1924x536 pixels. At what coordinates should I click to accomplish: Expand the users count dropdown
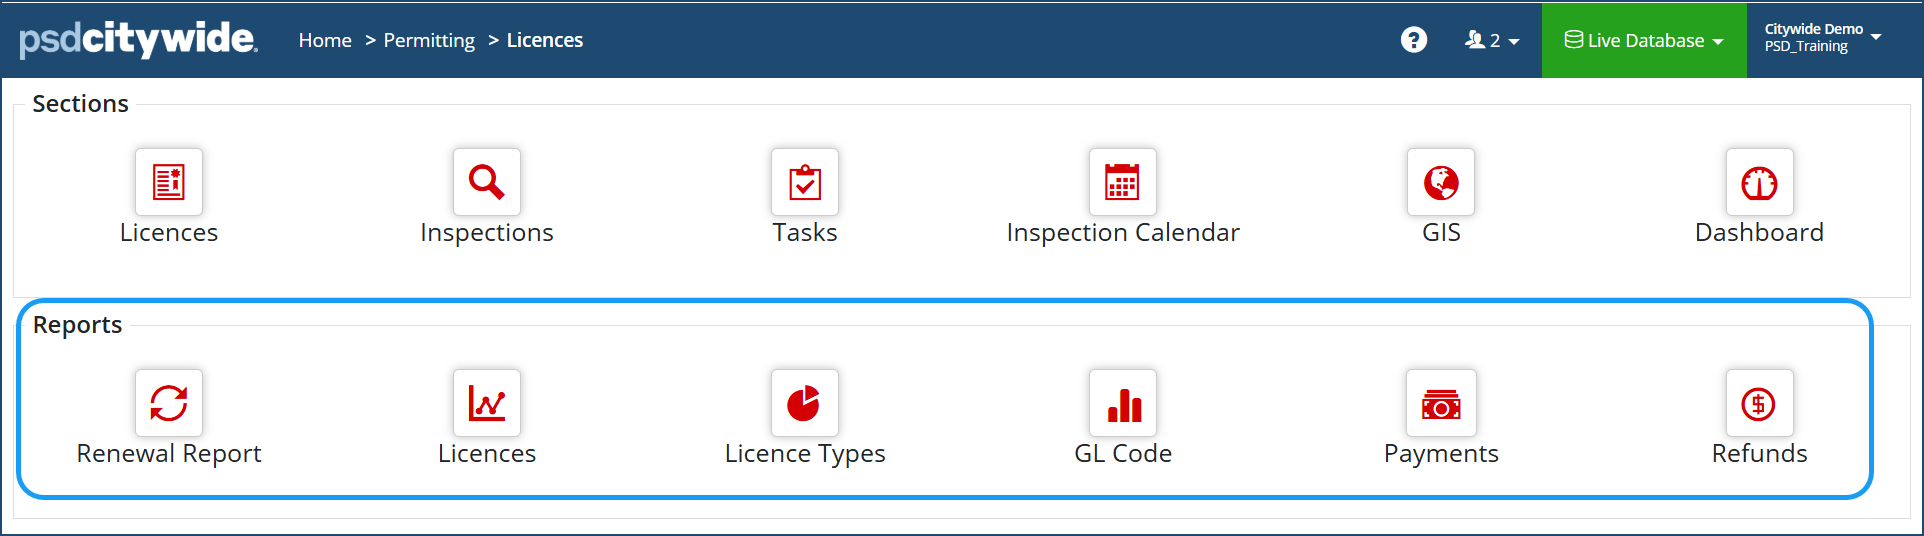coord(1492,40)
